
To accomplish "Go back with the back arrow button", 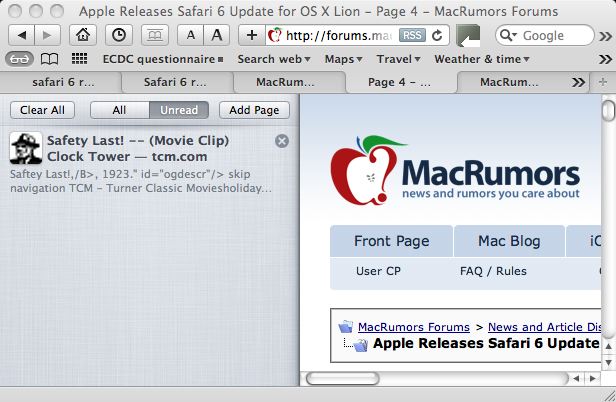I will 22,36.
